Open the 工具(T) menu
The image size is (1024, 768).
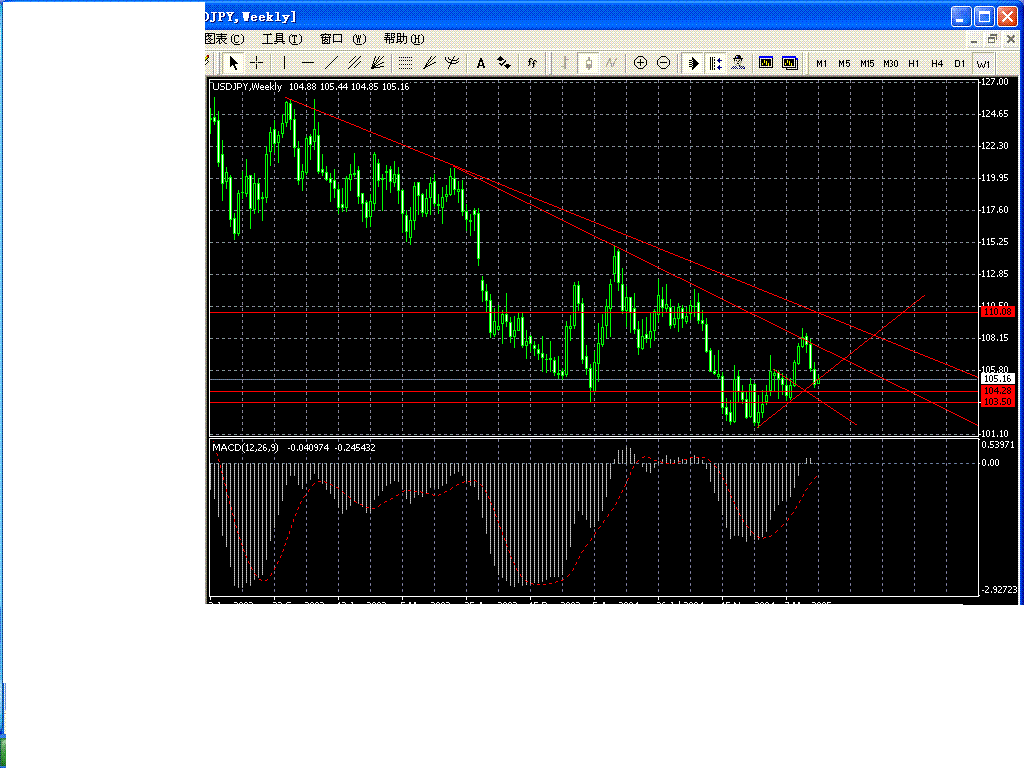point(282,39)
